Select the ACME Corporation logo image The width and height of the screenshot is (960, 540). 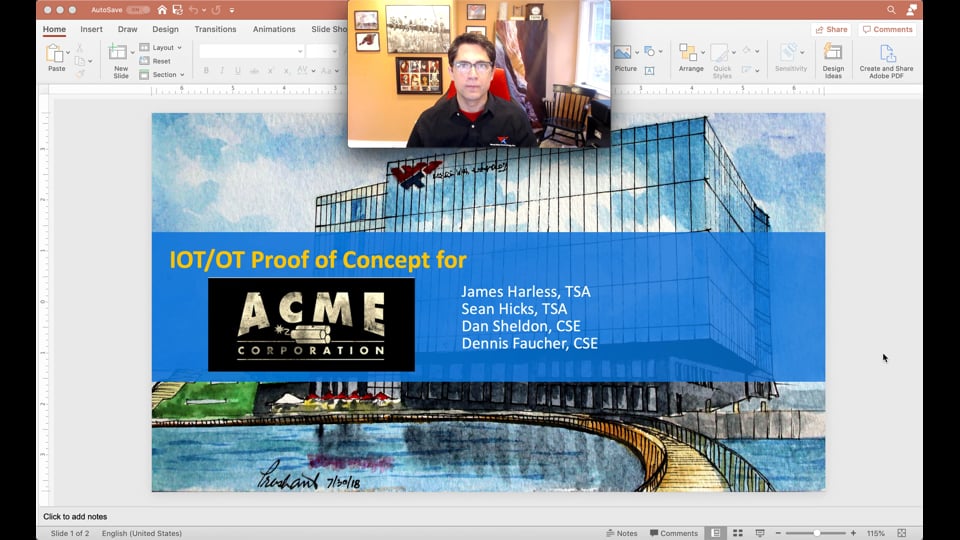(x=311, y=324)
